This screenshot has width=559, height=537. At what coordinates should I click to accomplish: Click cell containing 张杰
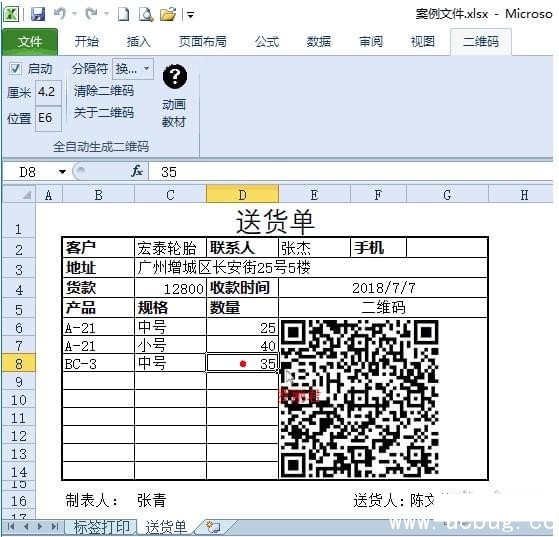tap(314, 248)
